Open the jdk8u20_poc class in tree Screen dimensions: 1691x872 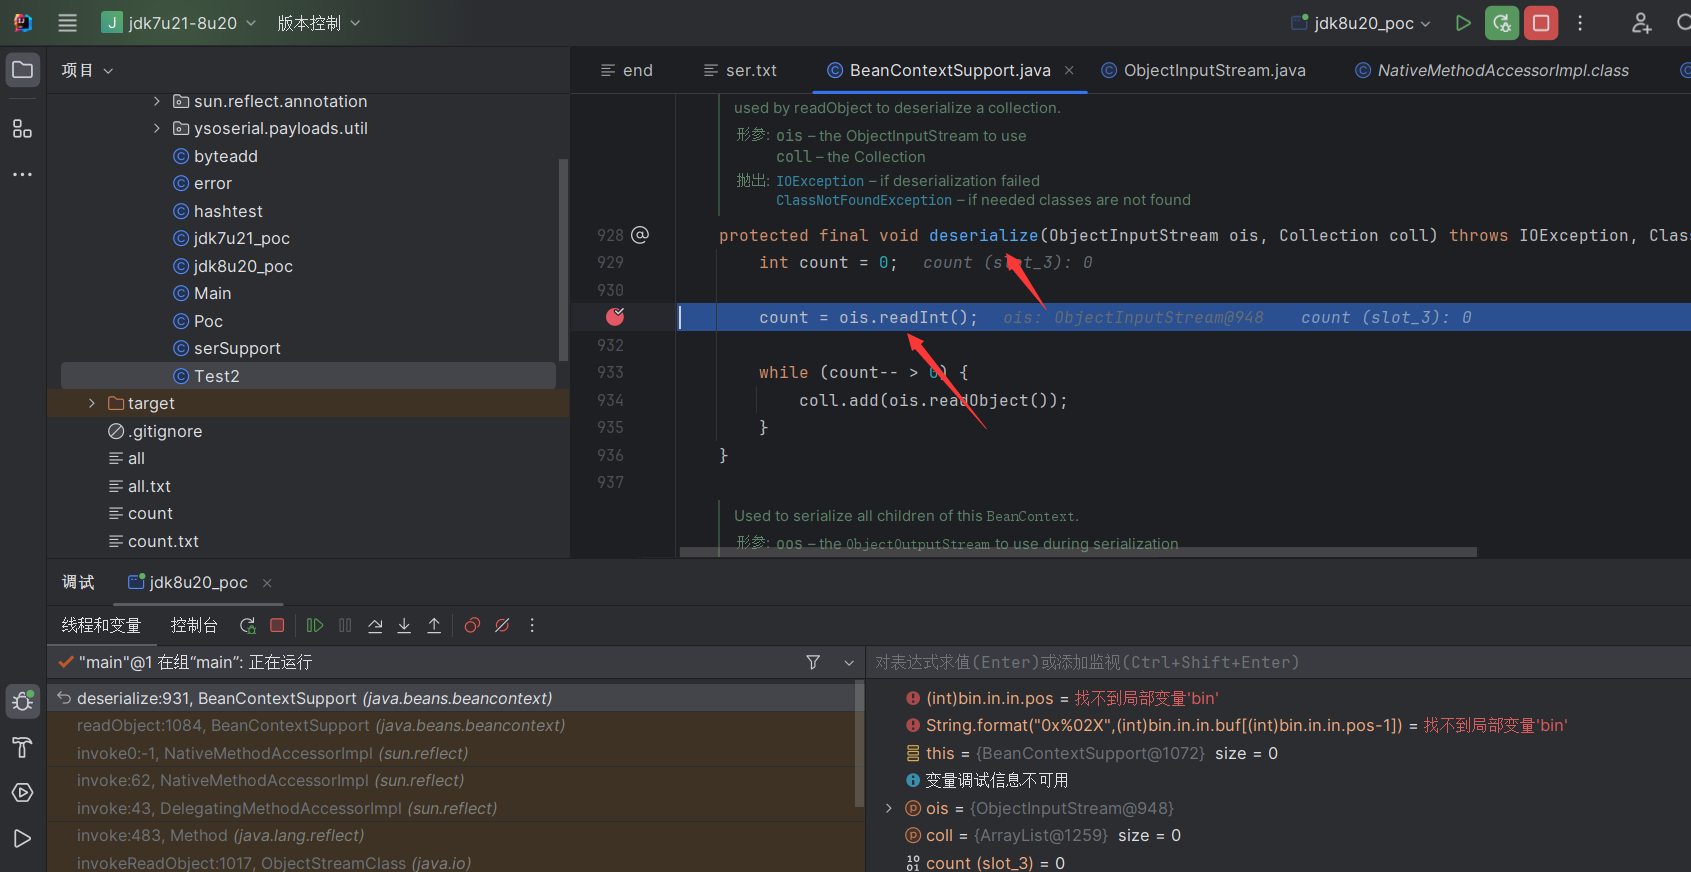[243, 266]
